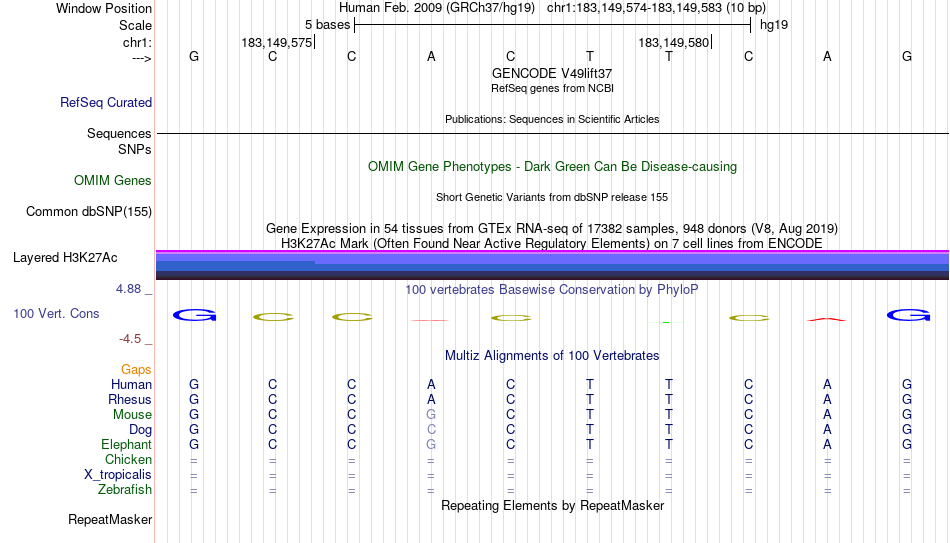Click the Mouse row mismatched G base
The image size is (950, 543).
pos(431,415)
